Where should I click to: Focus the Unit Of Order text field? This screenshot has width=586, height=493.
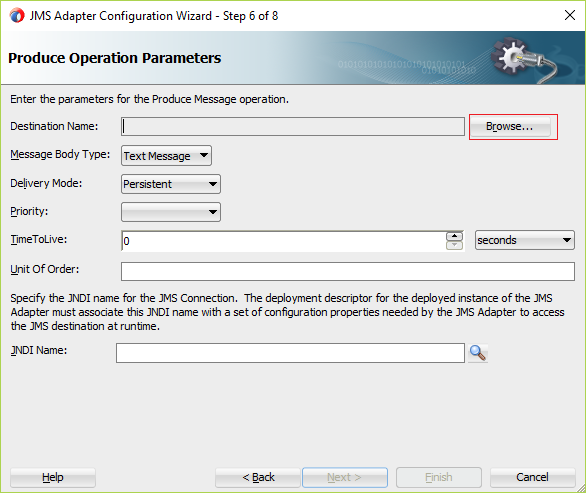pos(348,271)
